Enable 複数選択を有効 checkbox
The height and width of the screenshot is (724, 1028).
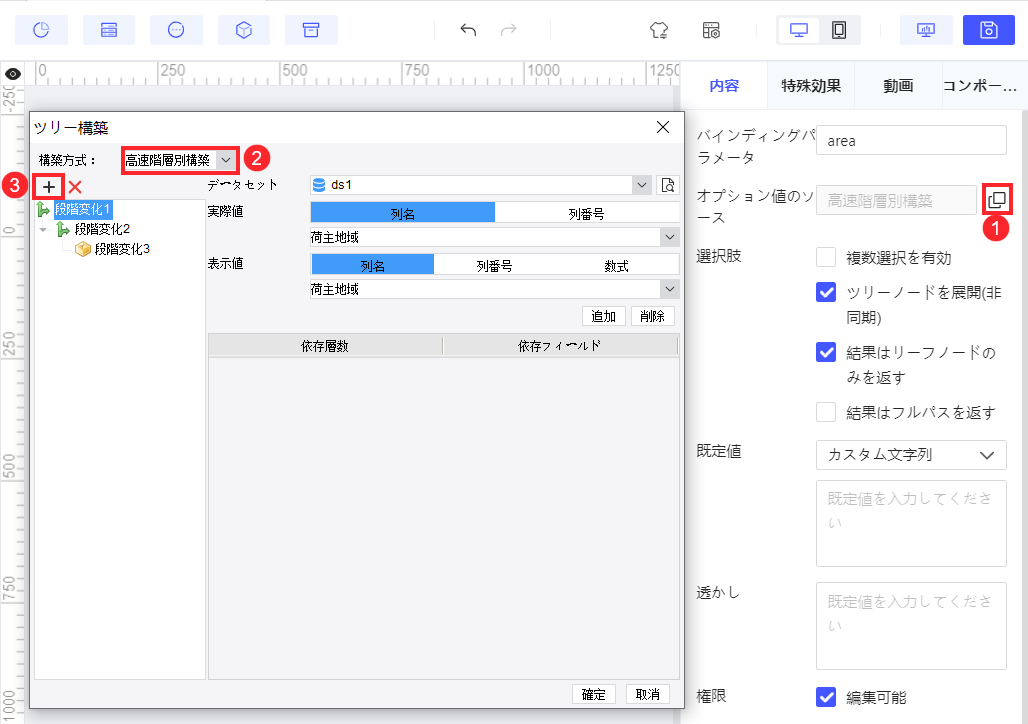pyautogui.click(x=826, y=257)
